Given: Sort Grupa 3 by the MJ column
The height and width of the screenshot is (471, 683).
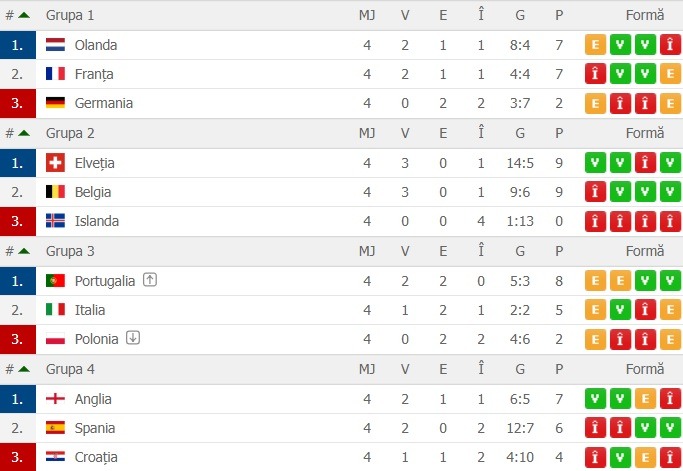Looking at the screenshot, I should click(367, 251).
